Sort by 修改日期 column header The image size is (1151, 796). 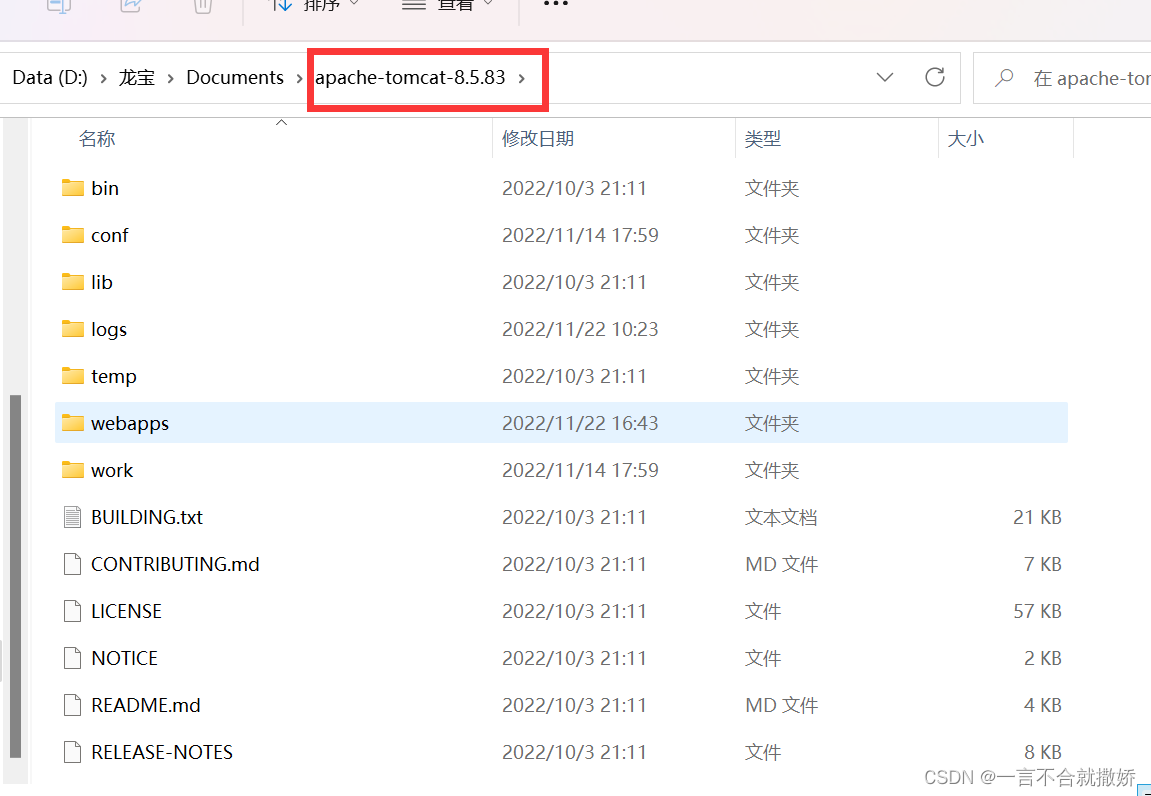click(538, 139)
